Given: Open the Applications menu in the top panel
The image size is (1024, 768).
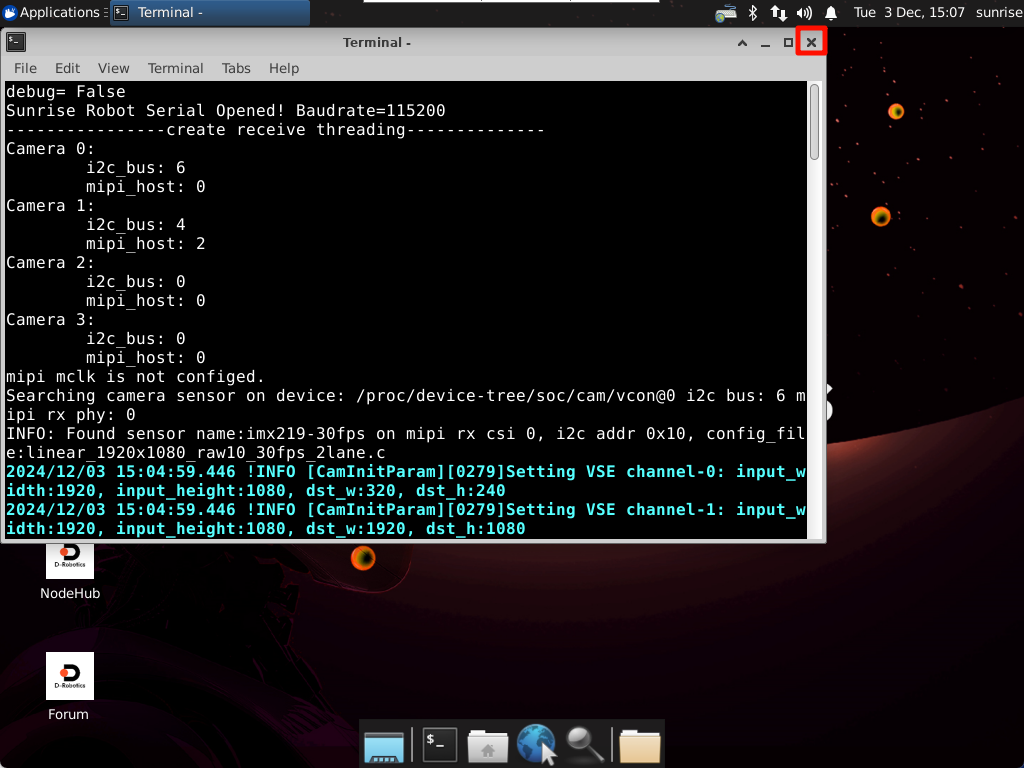Looking at the screenshot, I should coord(55,12).
